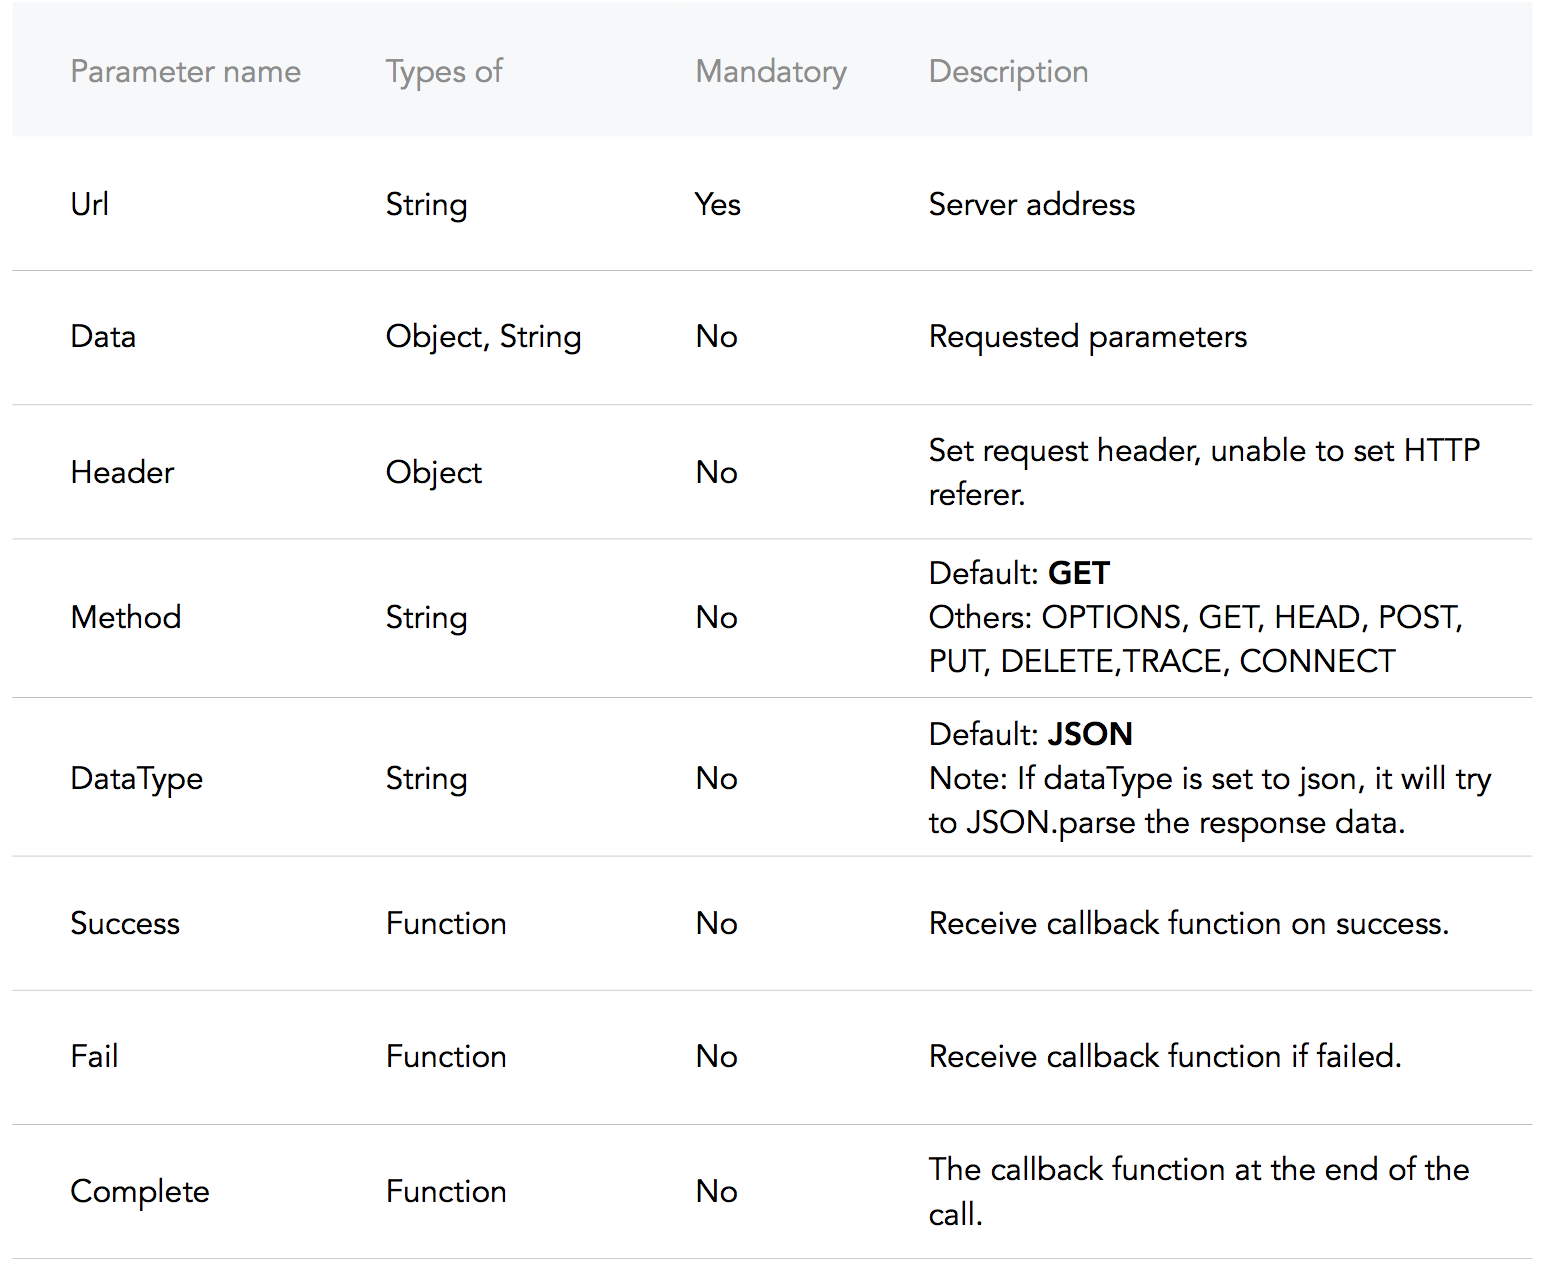The image size is (1548, 1266).
Task: Click the bold JSON default value
Action: point(1089,734)
